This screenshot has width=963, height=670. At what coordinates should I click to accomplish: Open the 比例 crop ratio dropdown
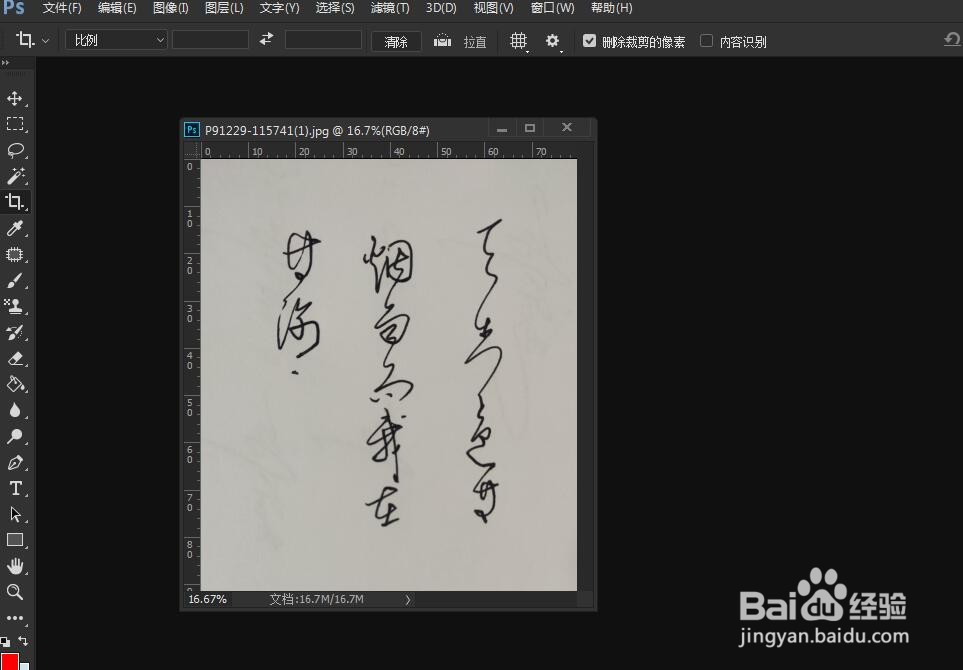[115, 40]
